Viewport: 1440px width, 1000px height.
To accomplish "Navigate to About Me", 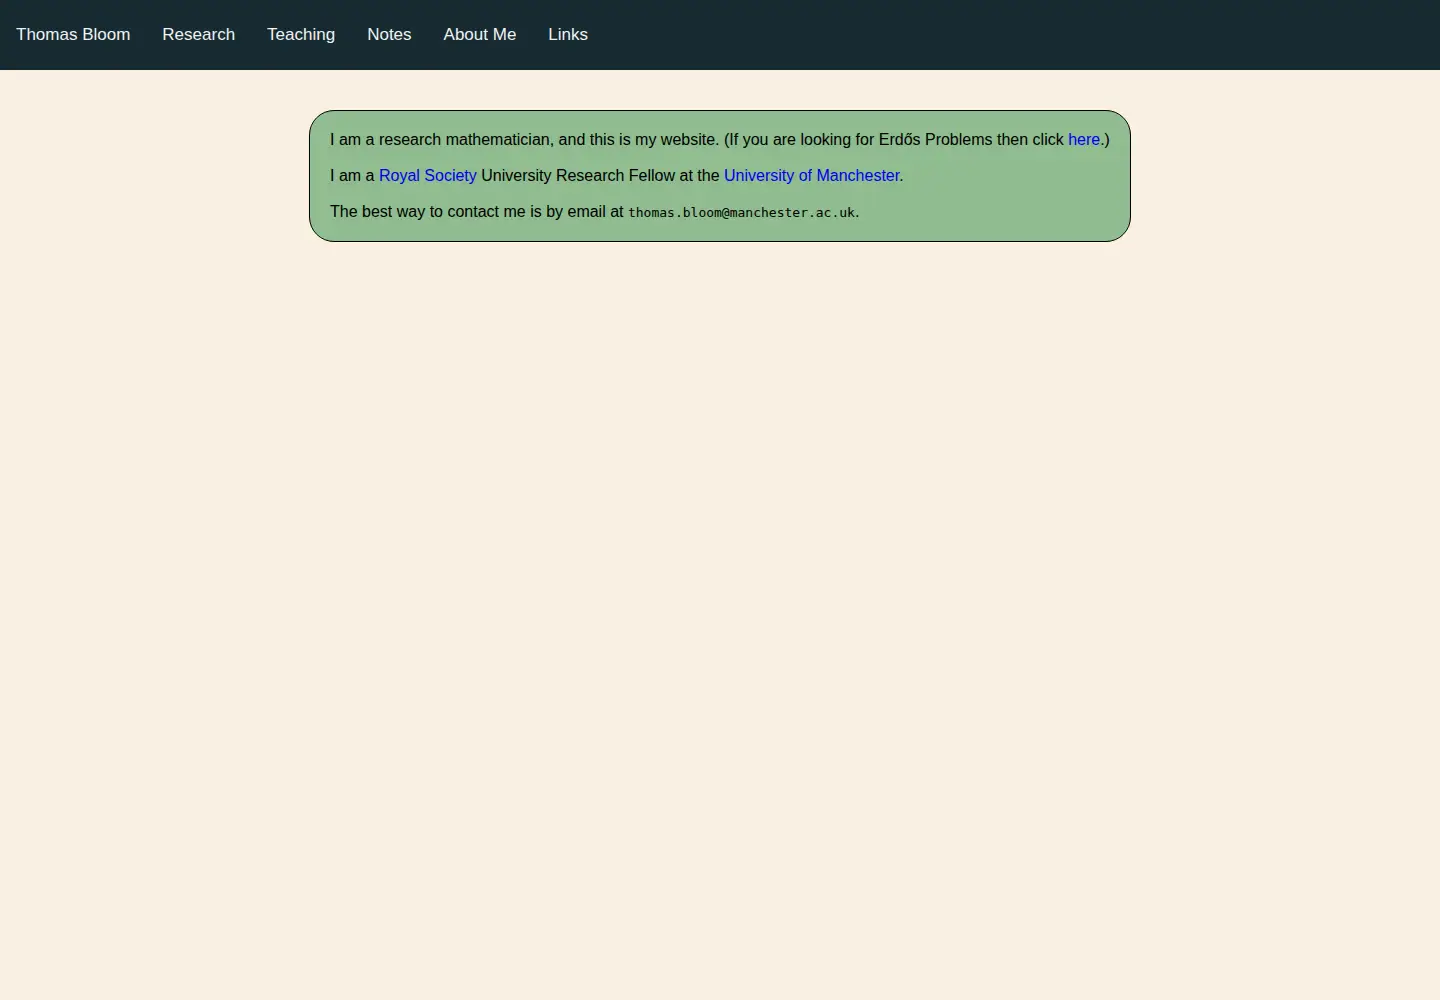I will pyautogui.click(x=480, y=34).
